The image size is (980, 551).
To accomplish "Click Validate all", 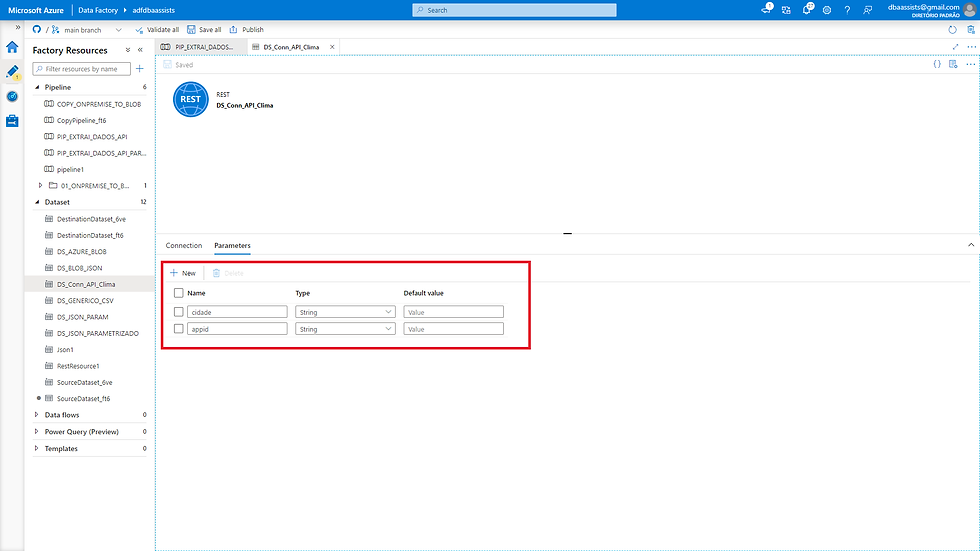I will pos(157,29).
